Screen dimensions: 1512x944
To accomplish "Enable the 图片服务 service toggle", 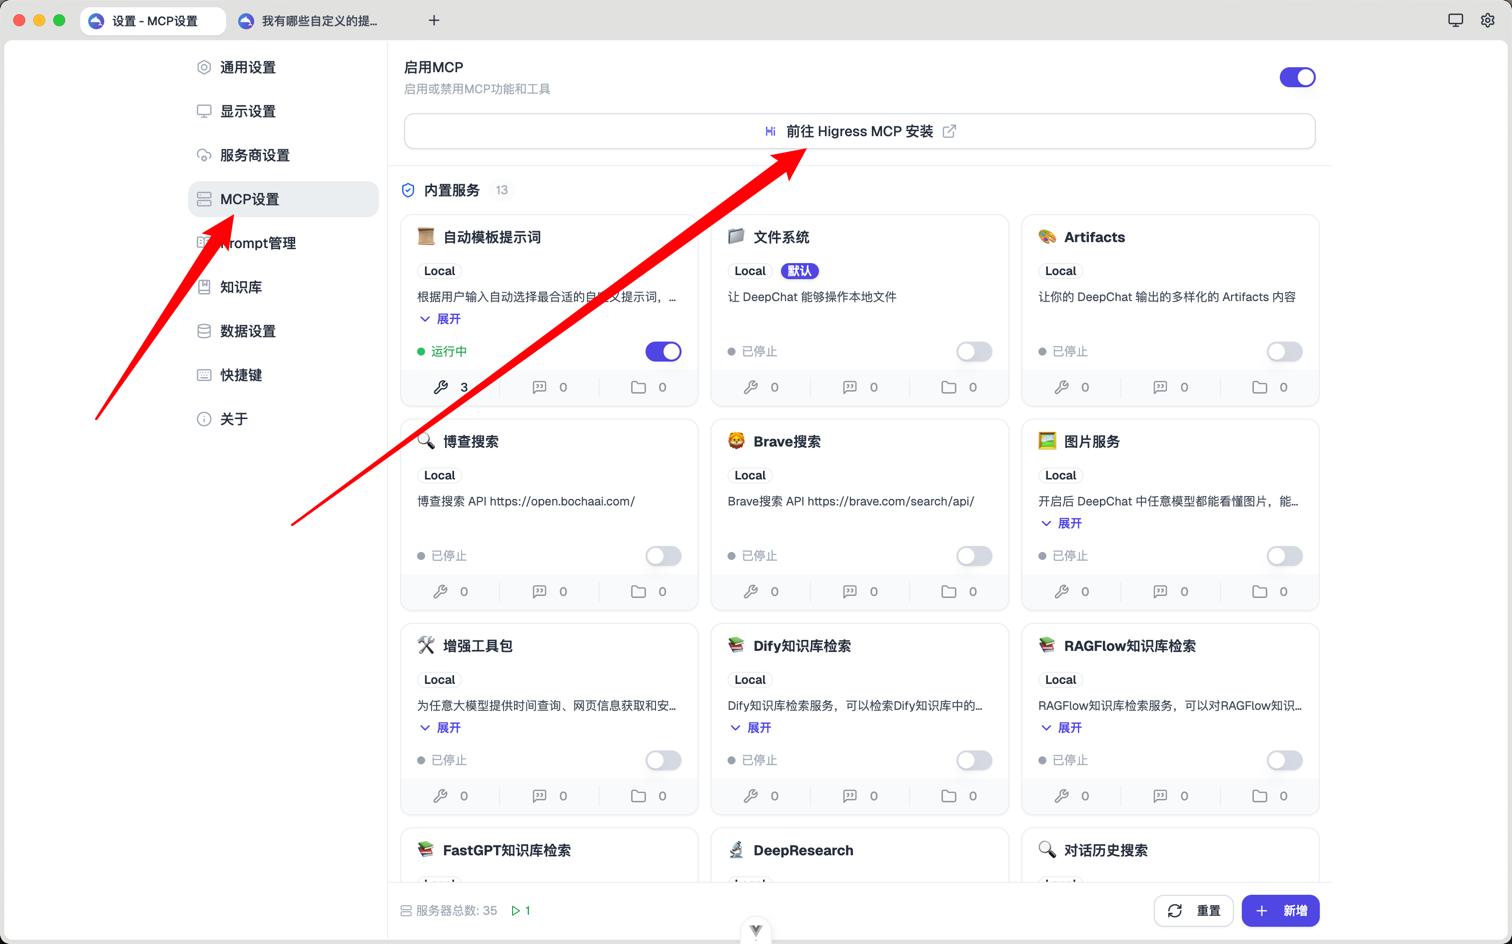I will tap(1284, 556).
